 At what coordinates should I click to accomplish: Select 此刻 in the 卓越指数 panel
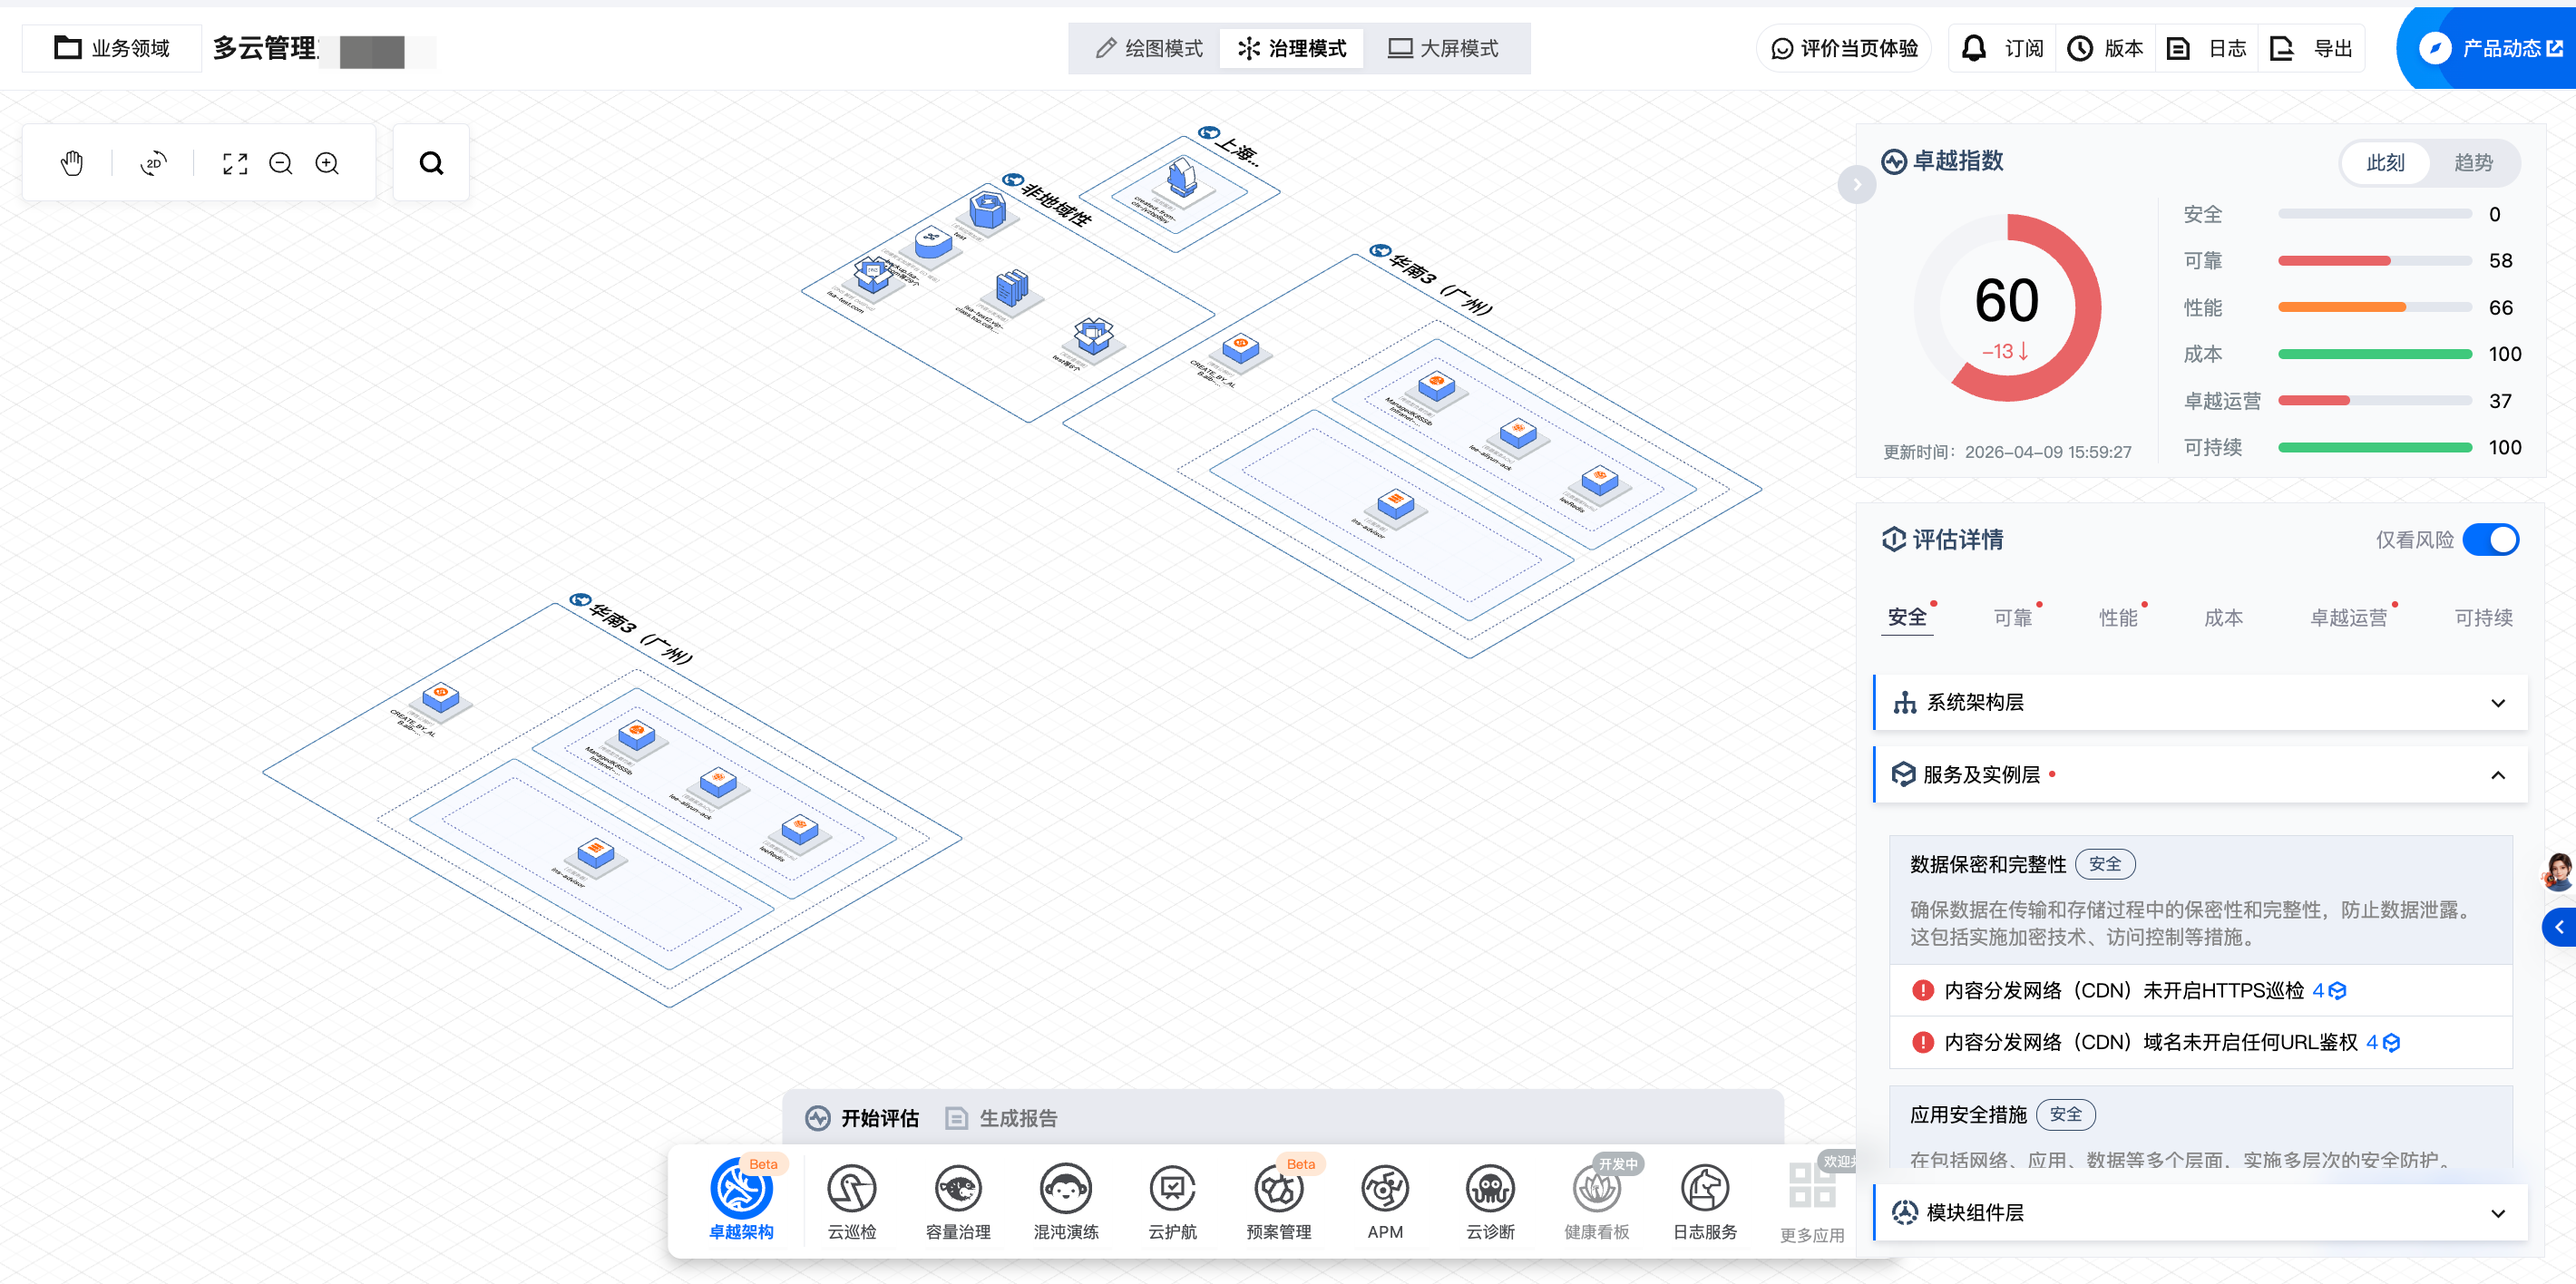click(x=2385, y=163)
